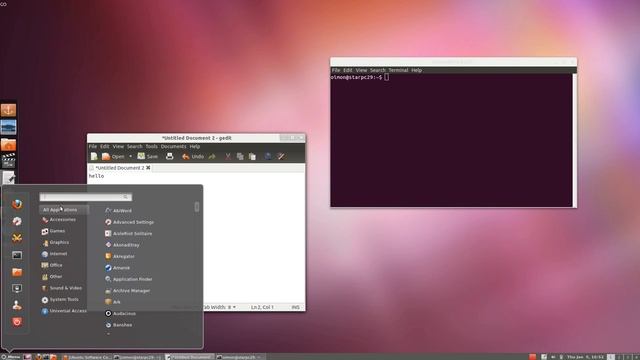Click the redo arrow in gedit toolbar
The width and height of the screenshot is (640, 360).
tap(212, 156)
